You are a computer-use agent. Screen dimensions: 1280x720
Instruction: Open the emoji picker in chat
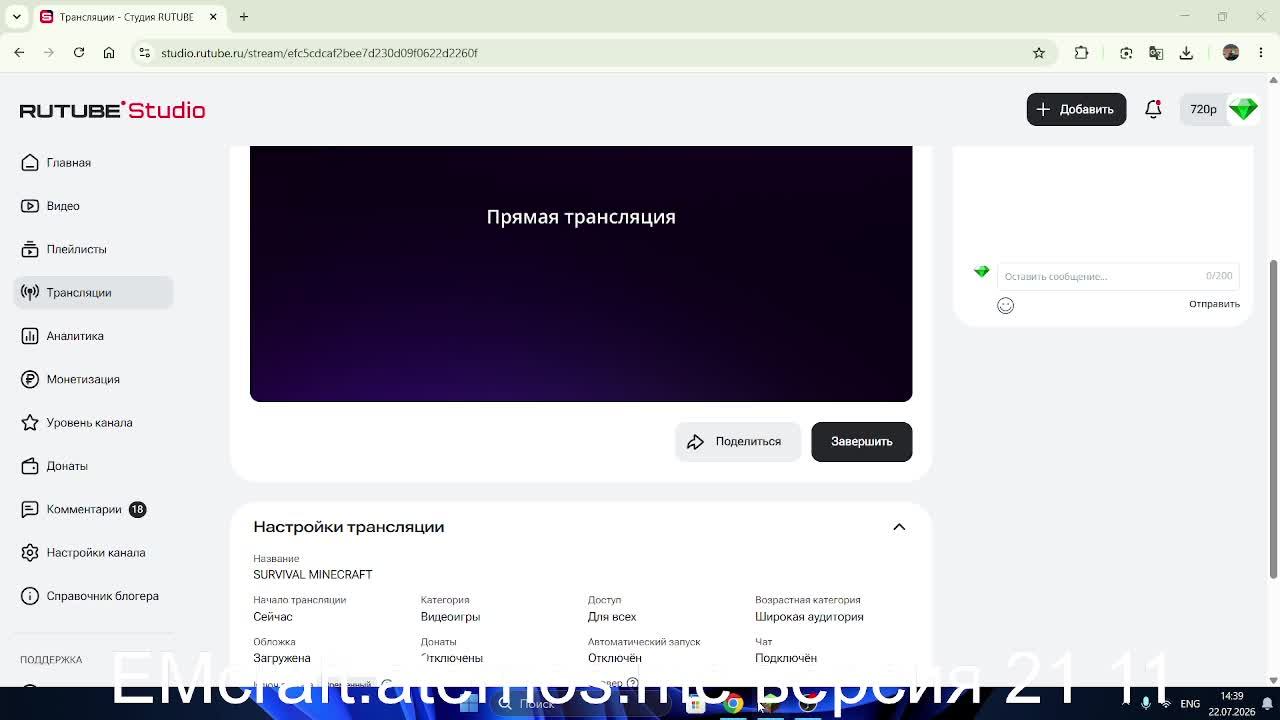[1005, 305]
